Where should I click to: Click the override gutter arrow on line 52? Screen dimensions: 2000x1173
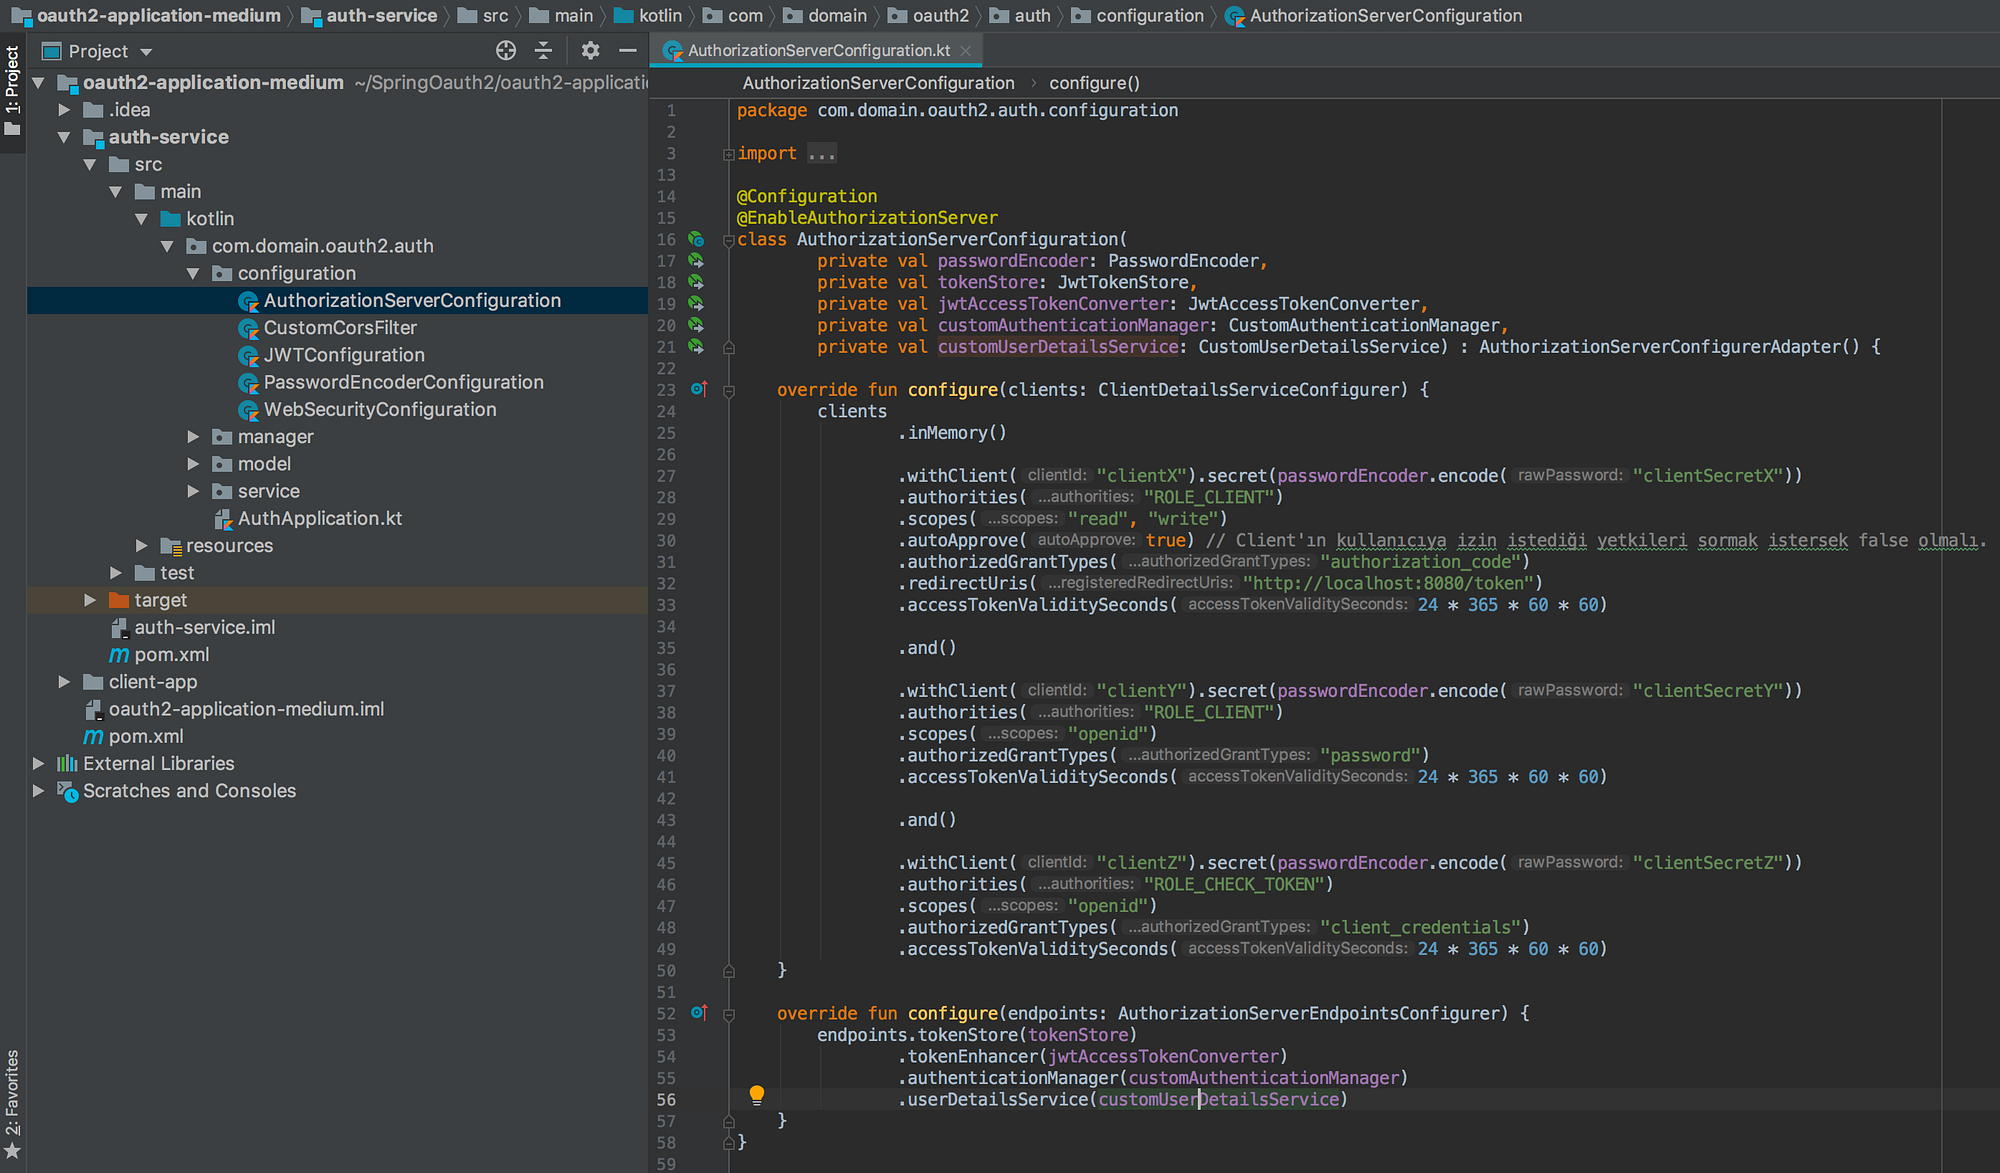[x=699, y=1013]
